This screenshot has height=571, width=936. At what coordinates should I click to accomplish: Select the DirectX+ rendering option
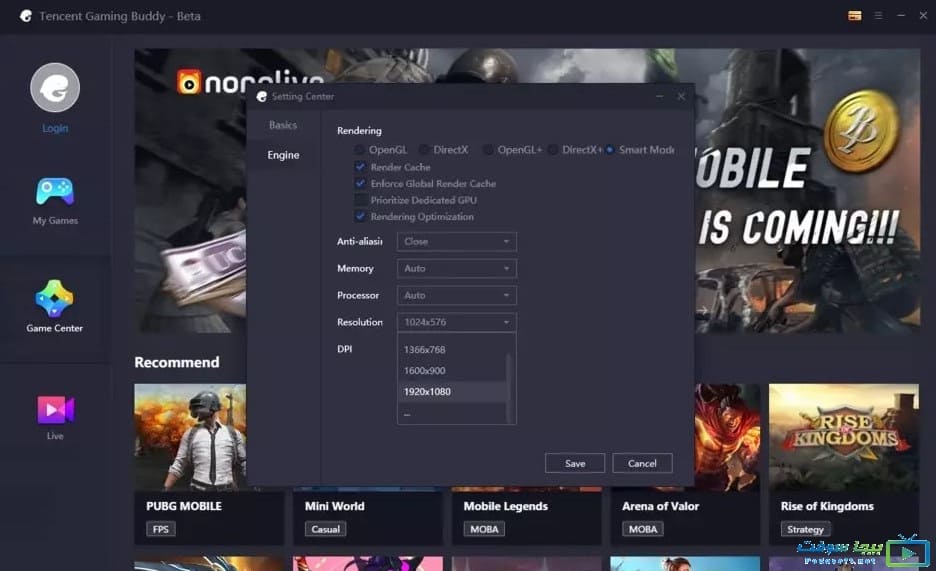553,150
